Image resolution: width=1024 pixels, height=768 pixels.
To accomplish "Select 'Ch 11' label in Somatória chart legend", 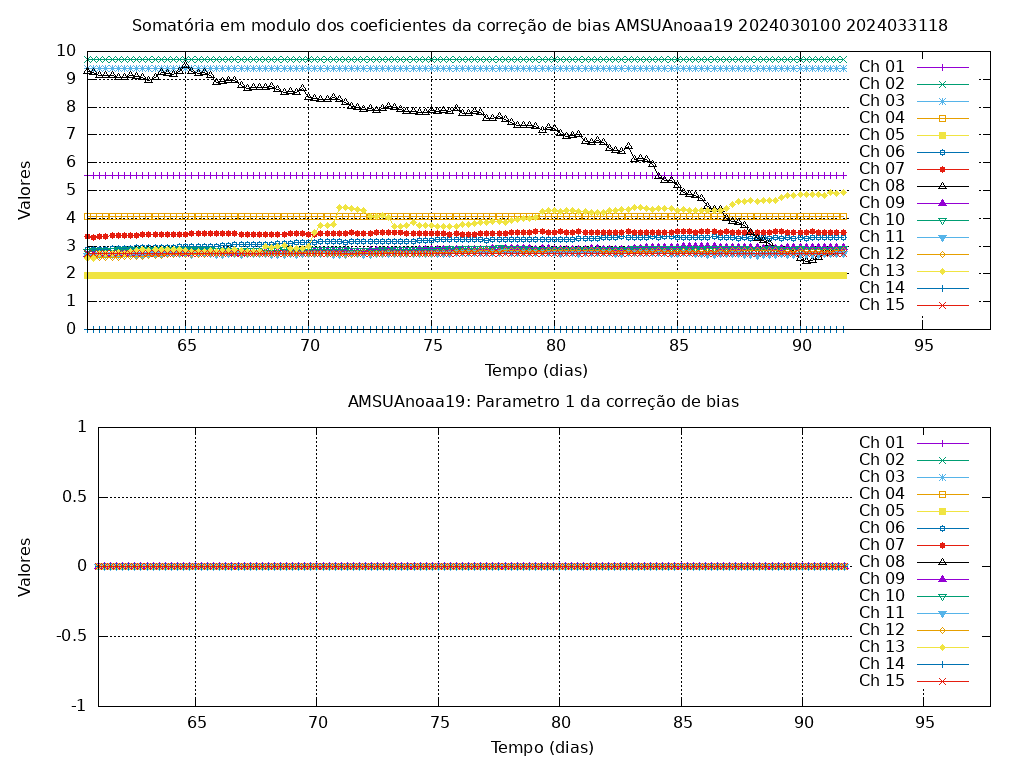I will coord(882,236).
